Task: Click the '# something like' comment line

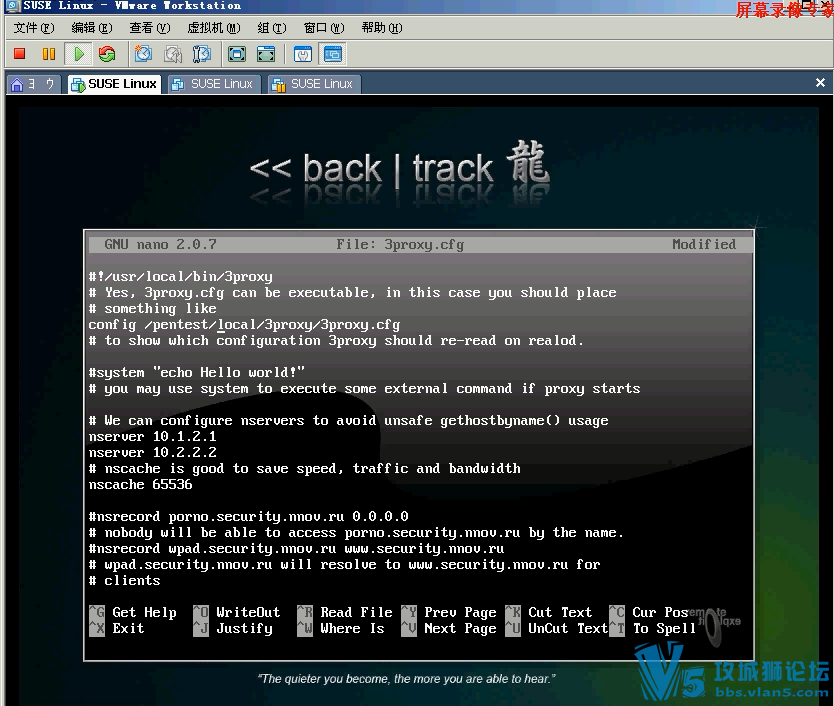Action: coord(153,309)
